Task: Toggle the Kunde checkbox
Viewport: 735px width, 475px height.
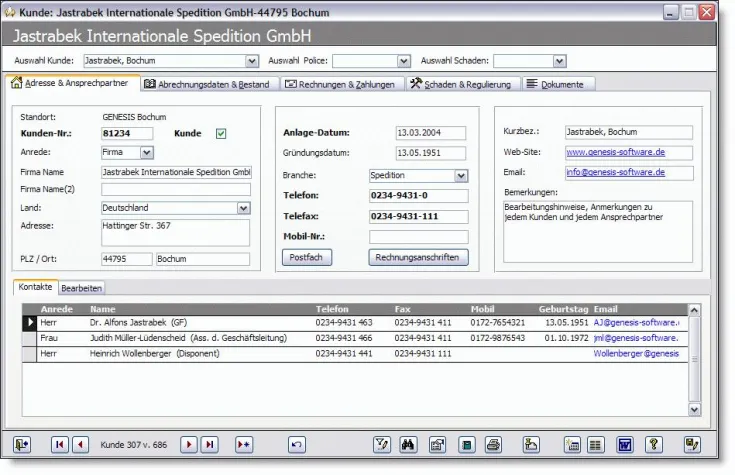Action: pyautogui.click(x=221, y=133)
